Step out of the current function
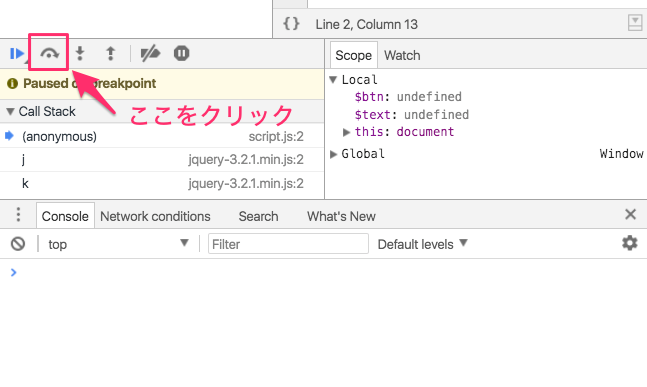Screen dimensions: 647x387 point(110,54)
